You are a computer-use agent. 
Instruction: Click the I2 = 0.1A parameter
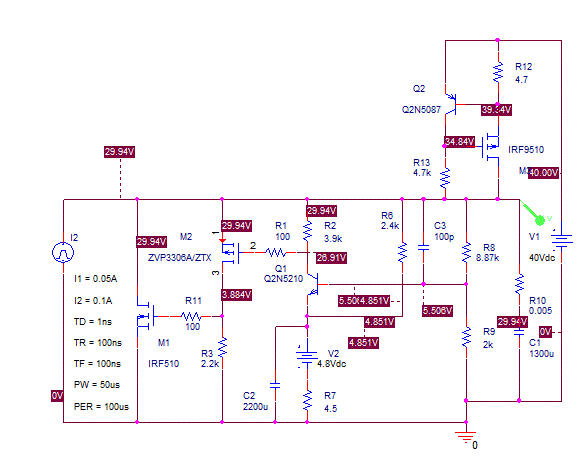point(93,300)
